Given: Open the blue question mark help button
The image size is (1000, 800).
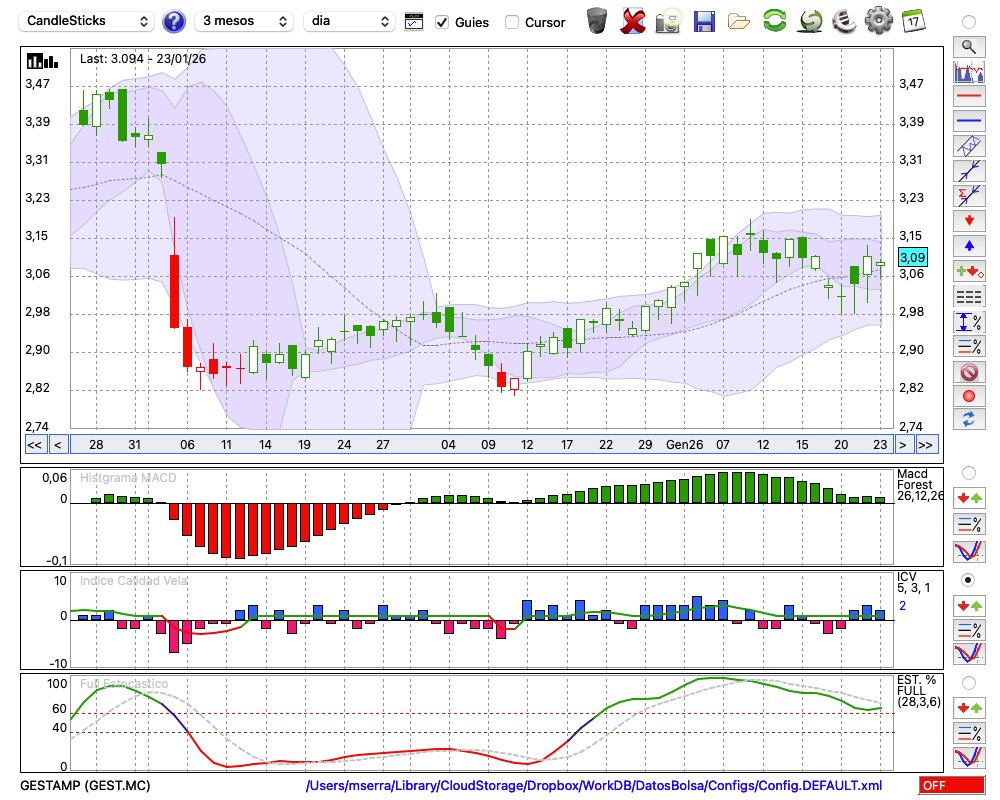Looking at the screenshot, I should [173, 22].
